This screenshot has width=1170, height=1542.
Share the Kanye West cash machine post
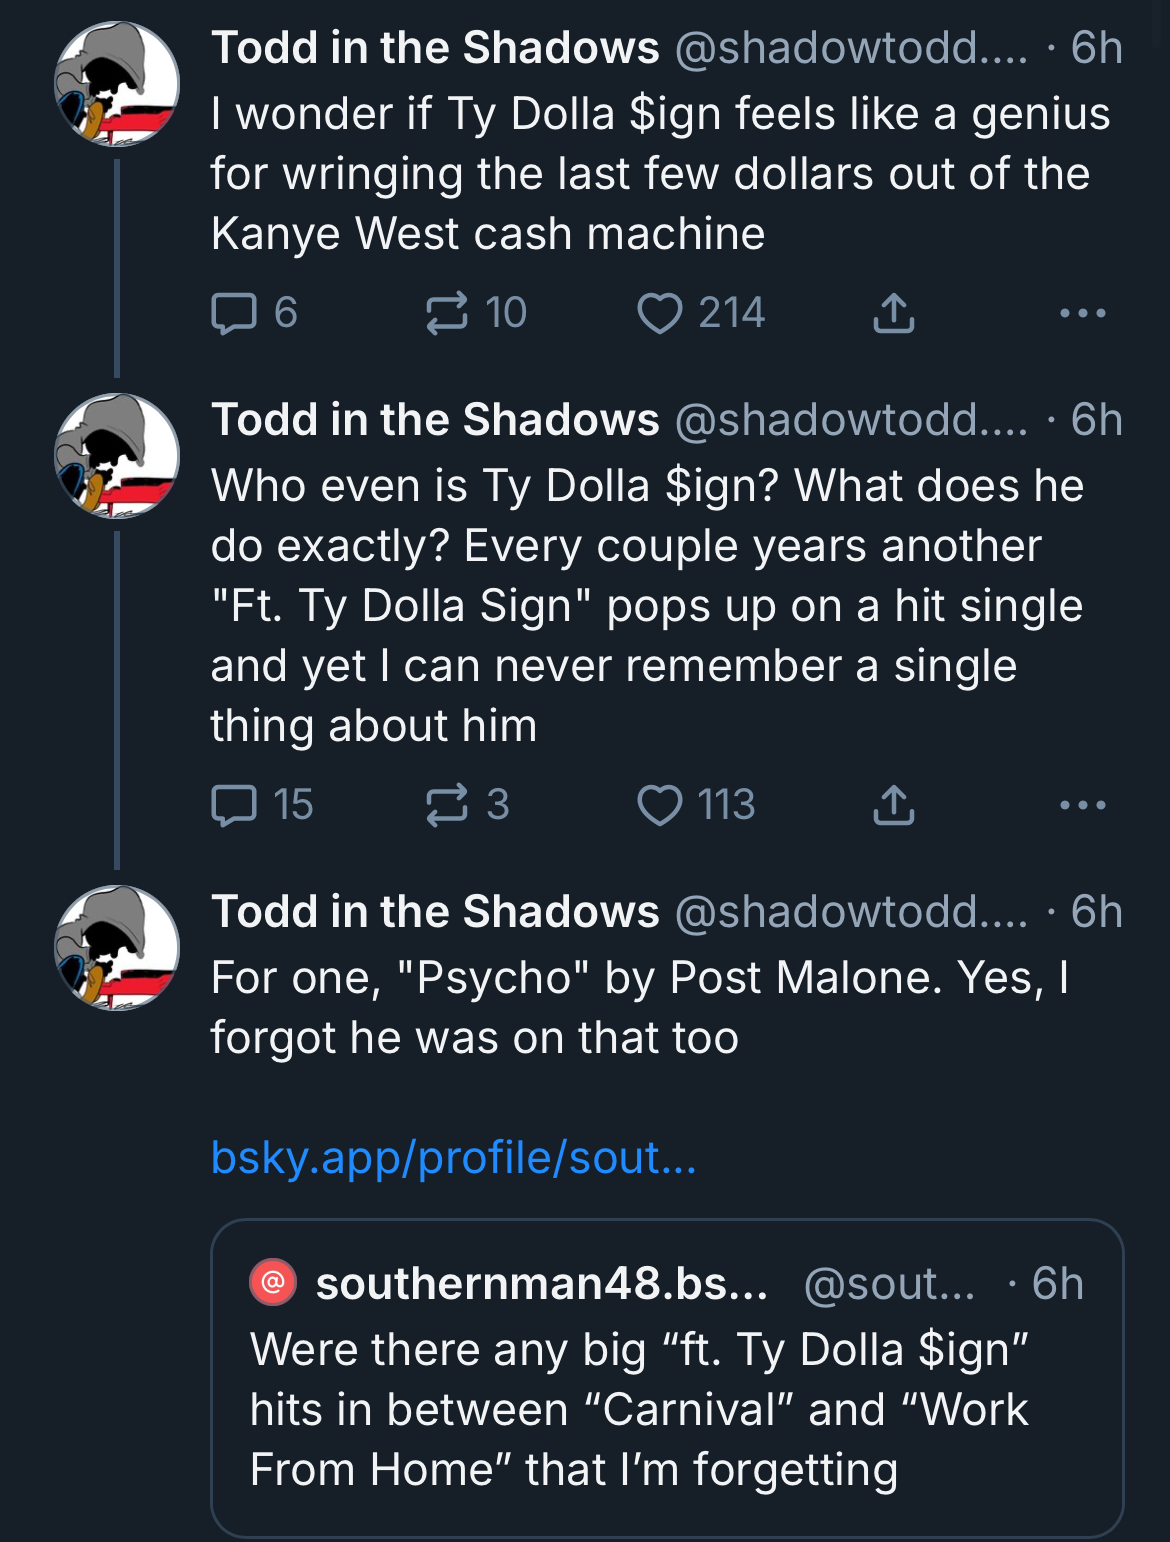[893, 313]
